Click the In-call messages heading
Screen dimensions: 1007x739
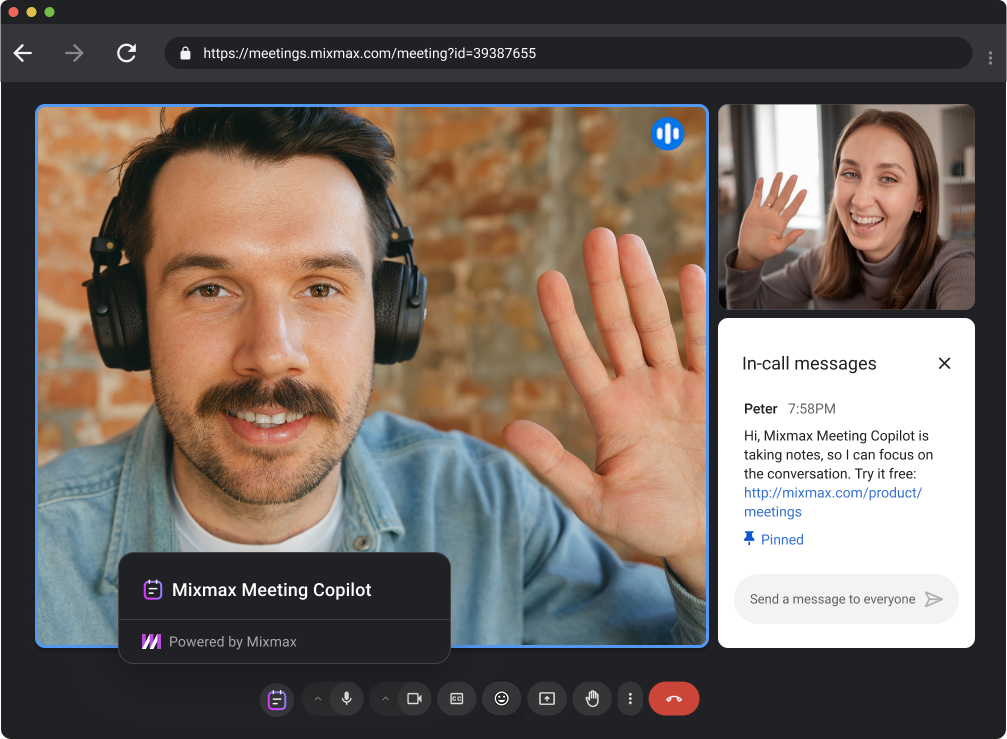[809, 363]
